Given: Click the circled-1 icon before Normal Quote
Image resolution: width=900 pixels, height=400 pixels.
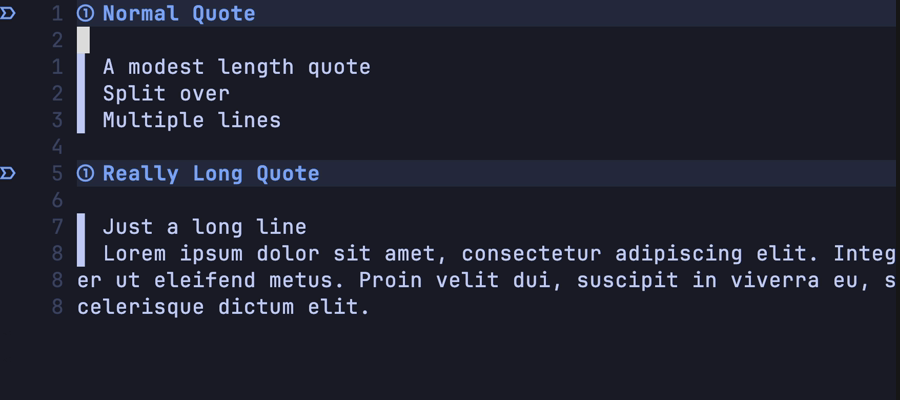Looking at the screenshot, I should [85, 14].
